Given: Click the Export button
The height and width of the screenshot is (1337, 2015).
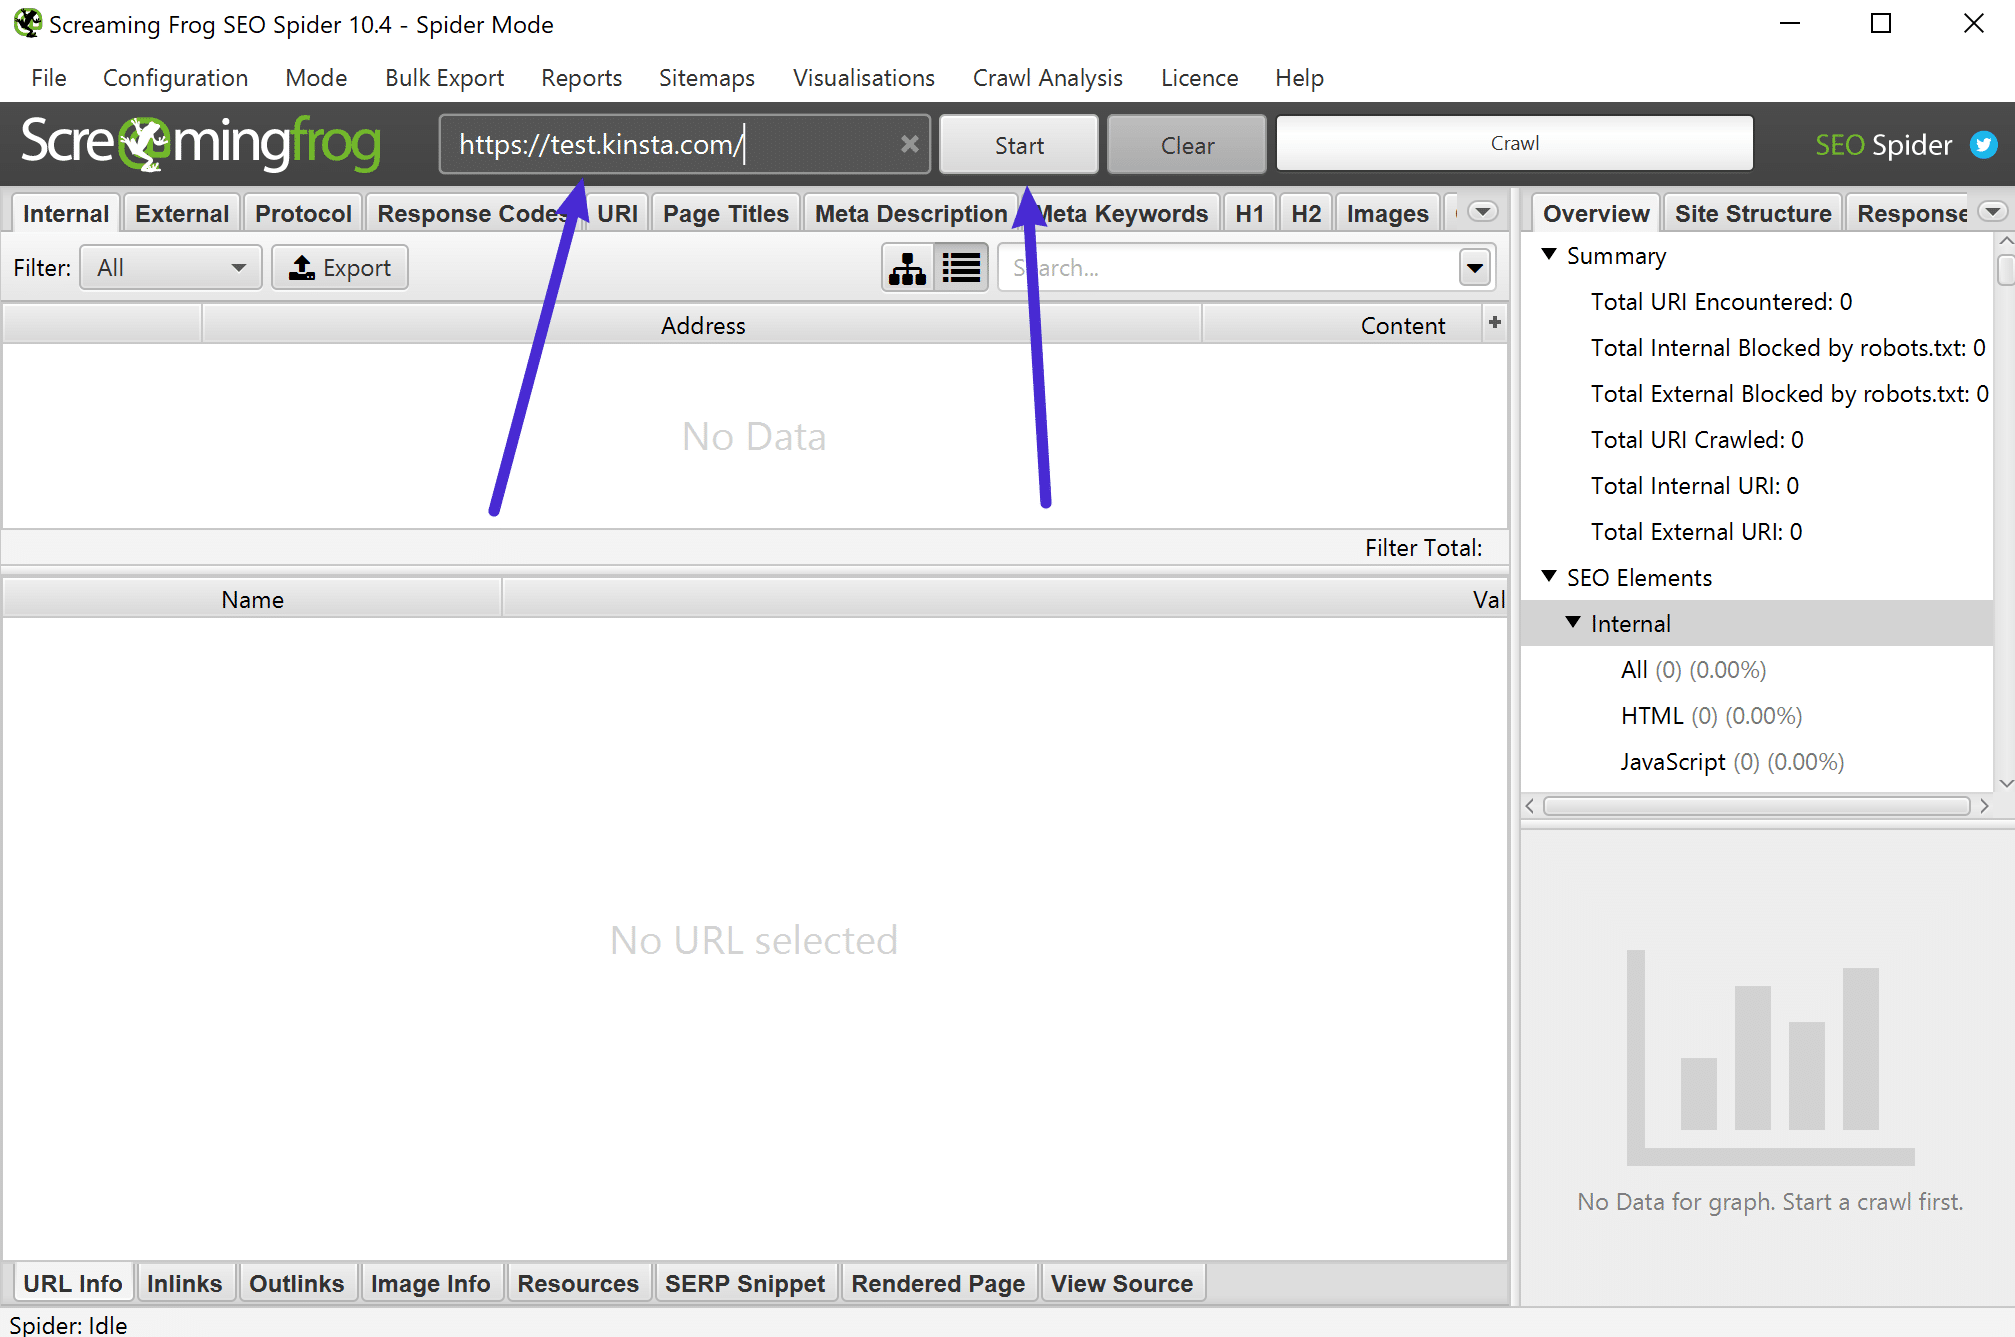Looking at the screenshot, I should [x=342, y=267].
